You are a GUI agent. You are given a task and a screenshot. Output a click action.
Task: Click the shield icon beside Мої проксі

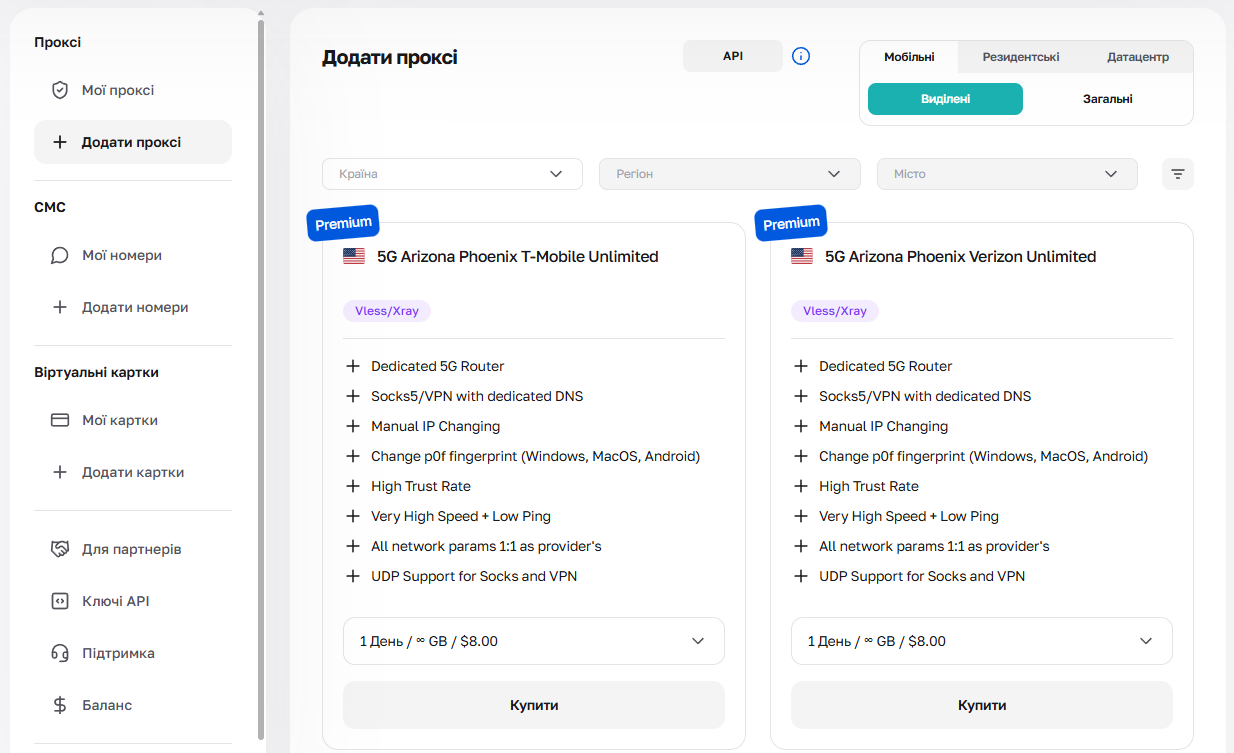point(60,90)
